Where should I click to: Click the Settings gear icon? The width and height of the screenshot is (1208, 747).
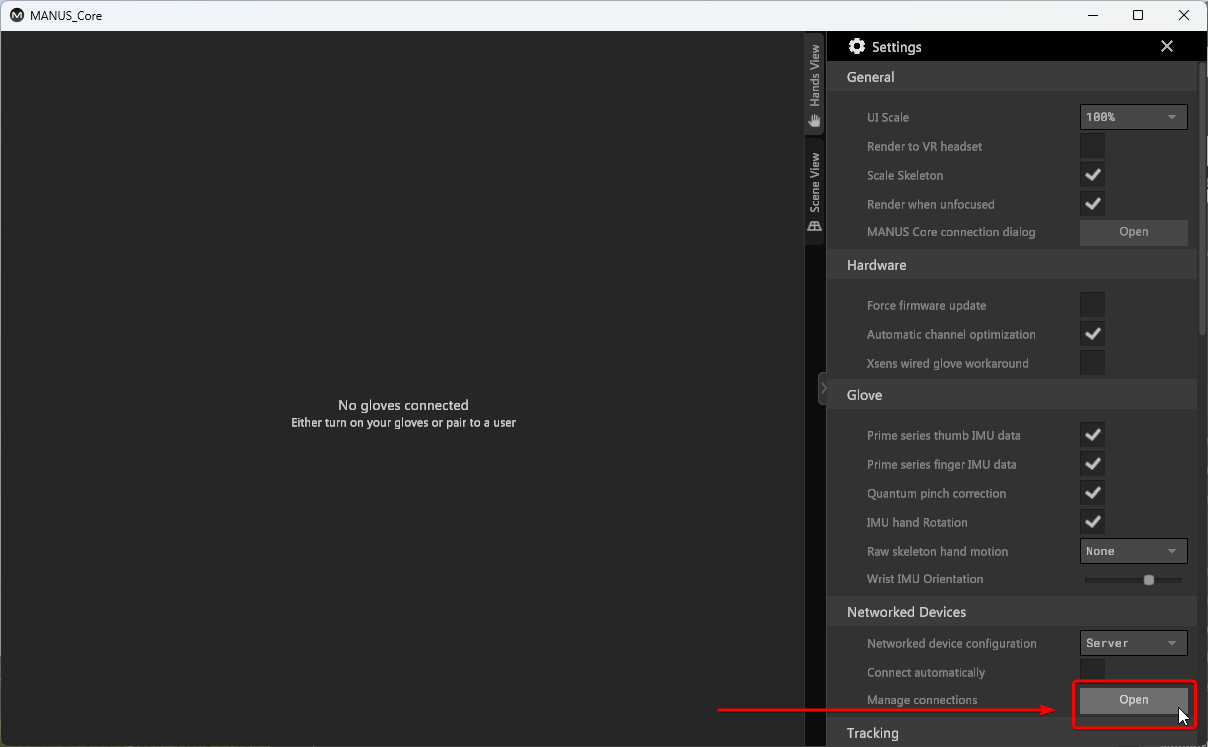pos(856,47)
